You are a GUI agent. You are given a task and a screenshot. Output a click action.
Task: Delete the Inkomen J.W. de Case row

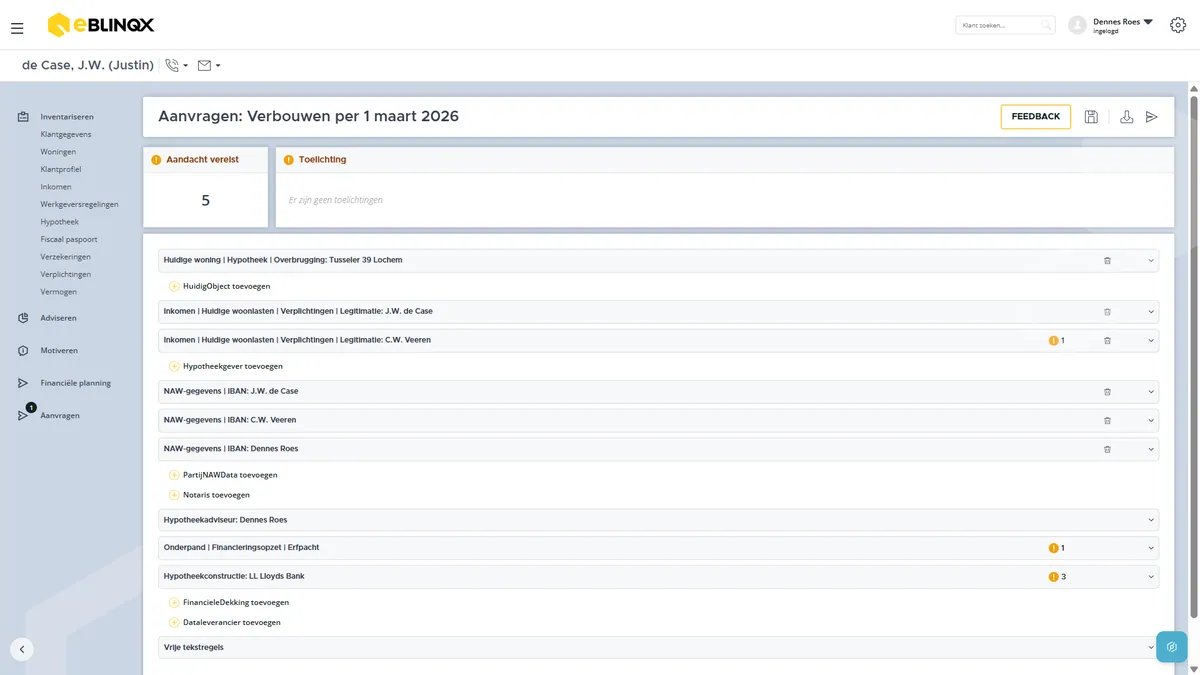[1107, 311]
